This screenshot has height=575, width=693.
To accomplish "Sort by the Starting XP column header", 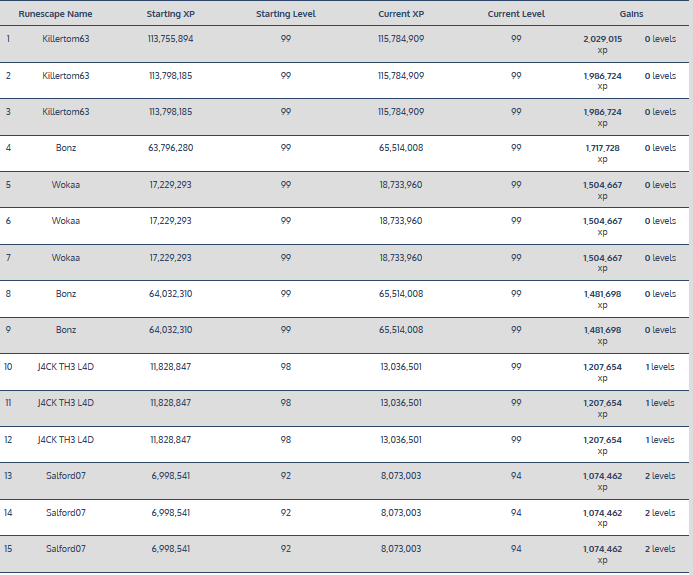I will click(x=171, y=15).
